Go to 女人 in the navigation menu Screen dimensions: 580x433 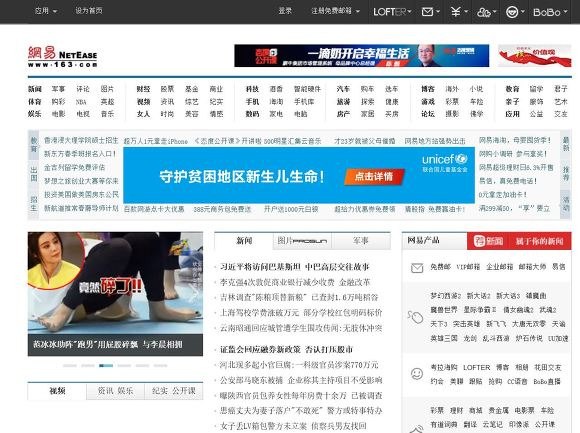pyautogui.click(x=143, y=114)
